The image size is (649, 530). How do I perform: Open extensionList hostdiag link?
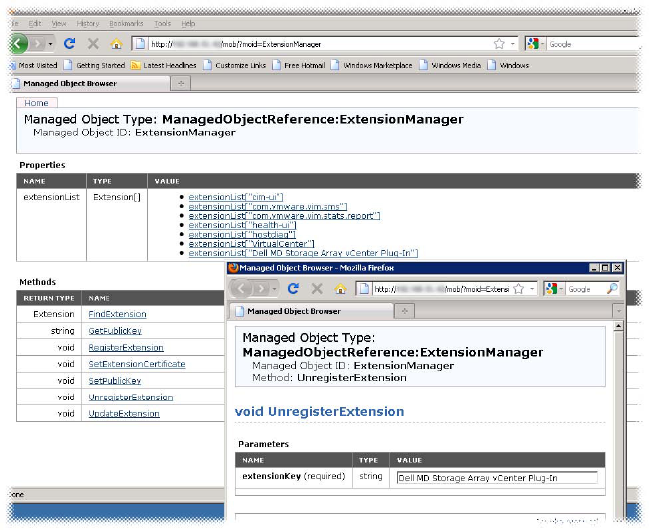click(242, 234)
